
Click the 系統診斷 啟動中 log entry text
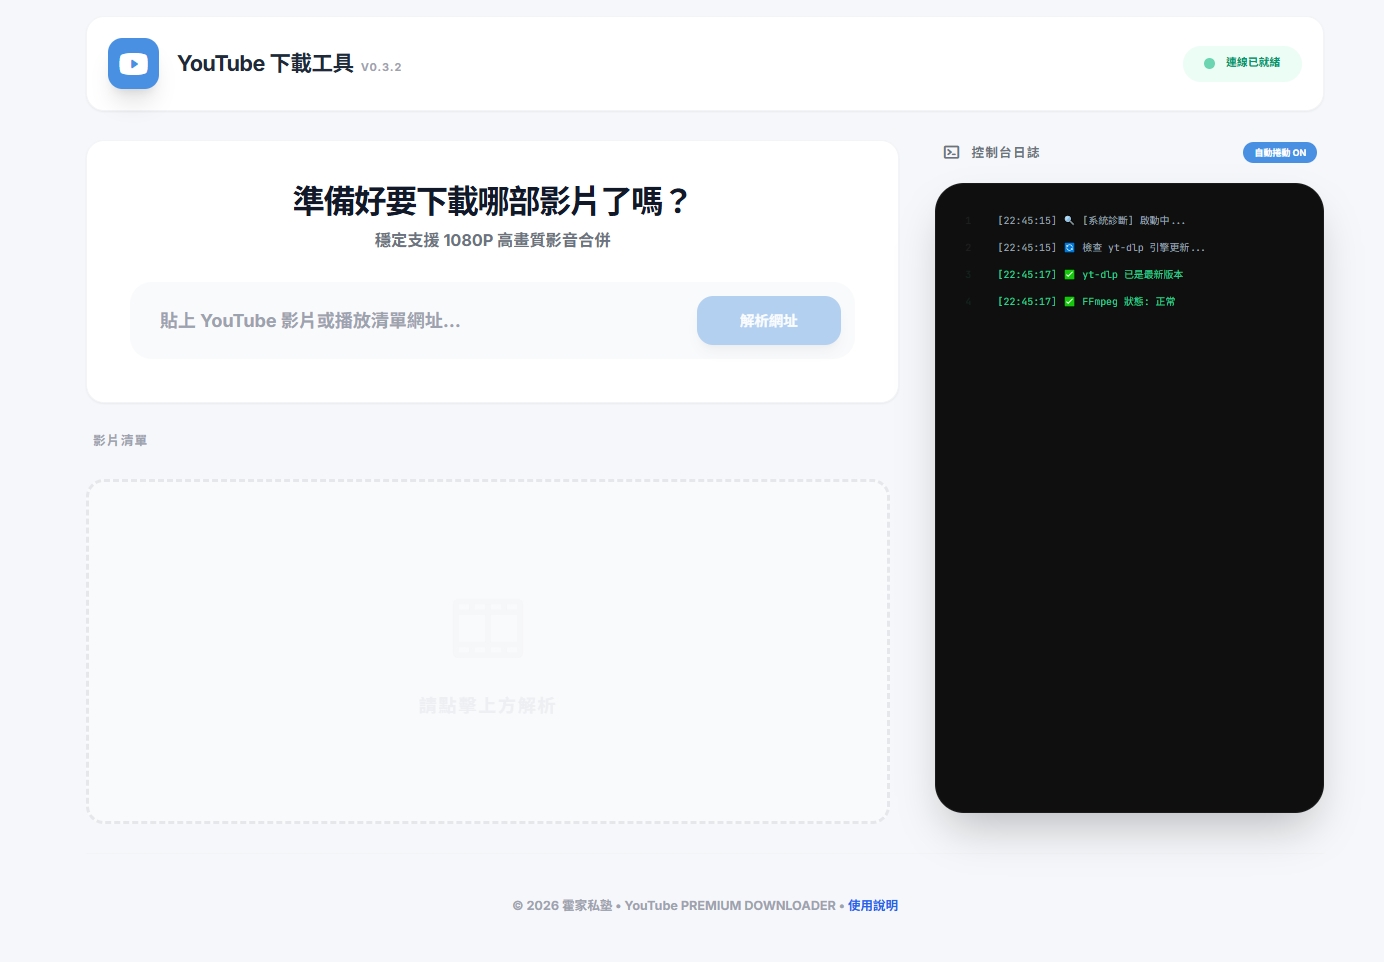pyautogui.click(x=1134, y=221)
